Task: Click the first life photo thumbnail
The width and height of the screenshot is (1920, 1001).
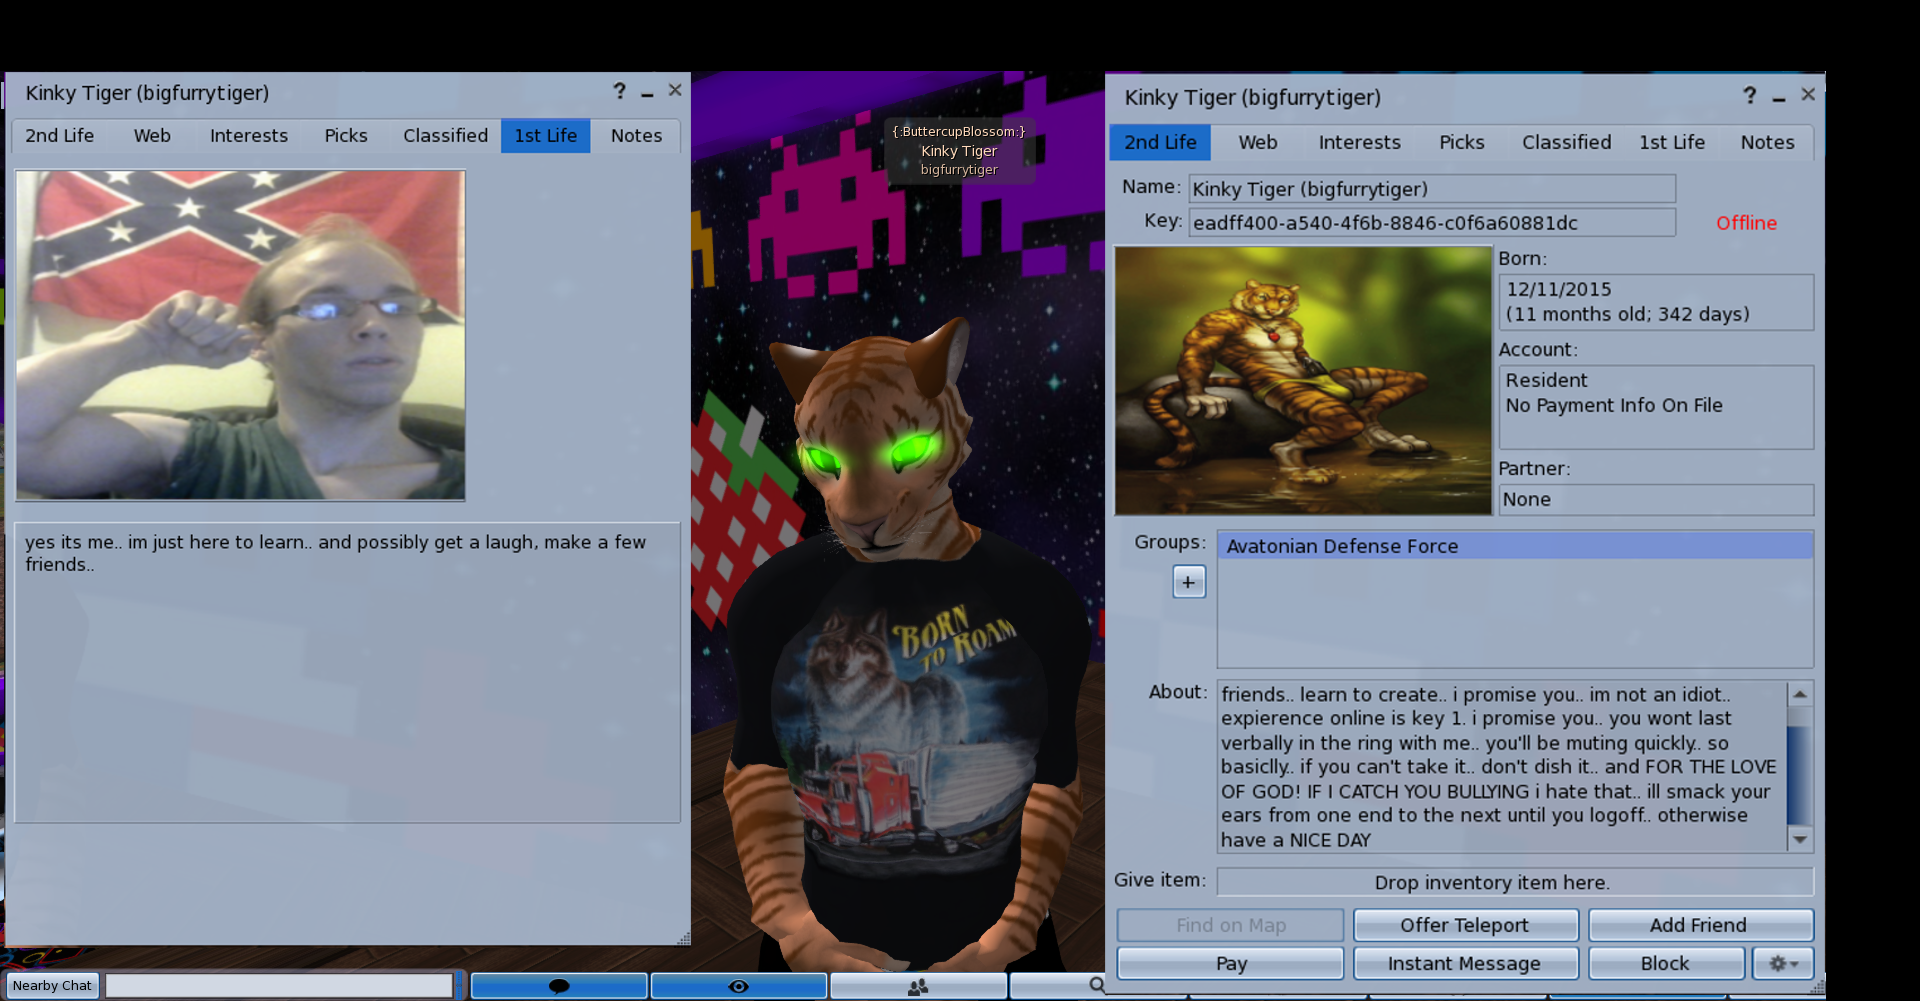Action: (x=240, y=335)
